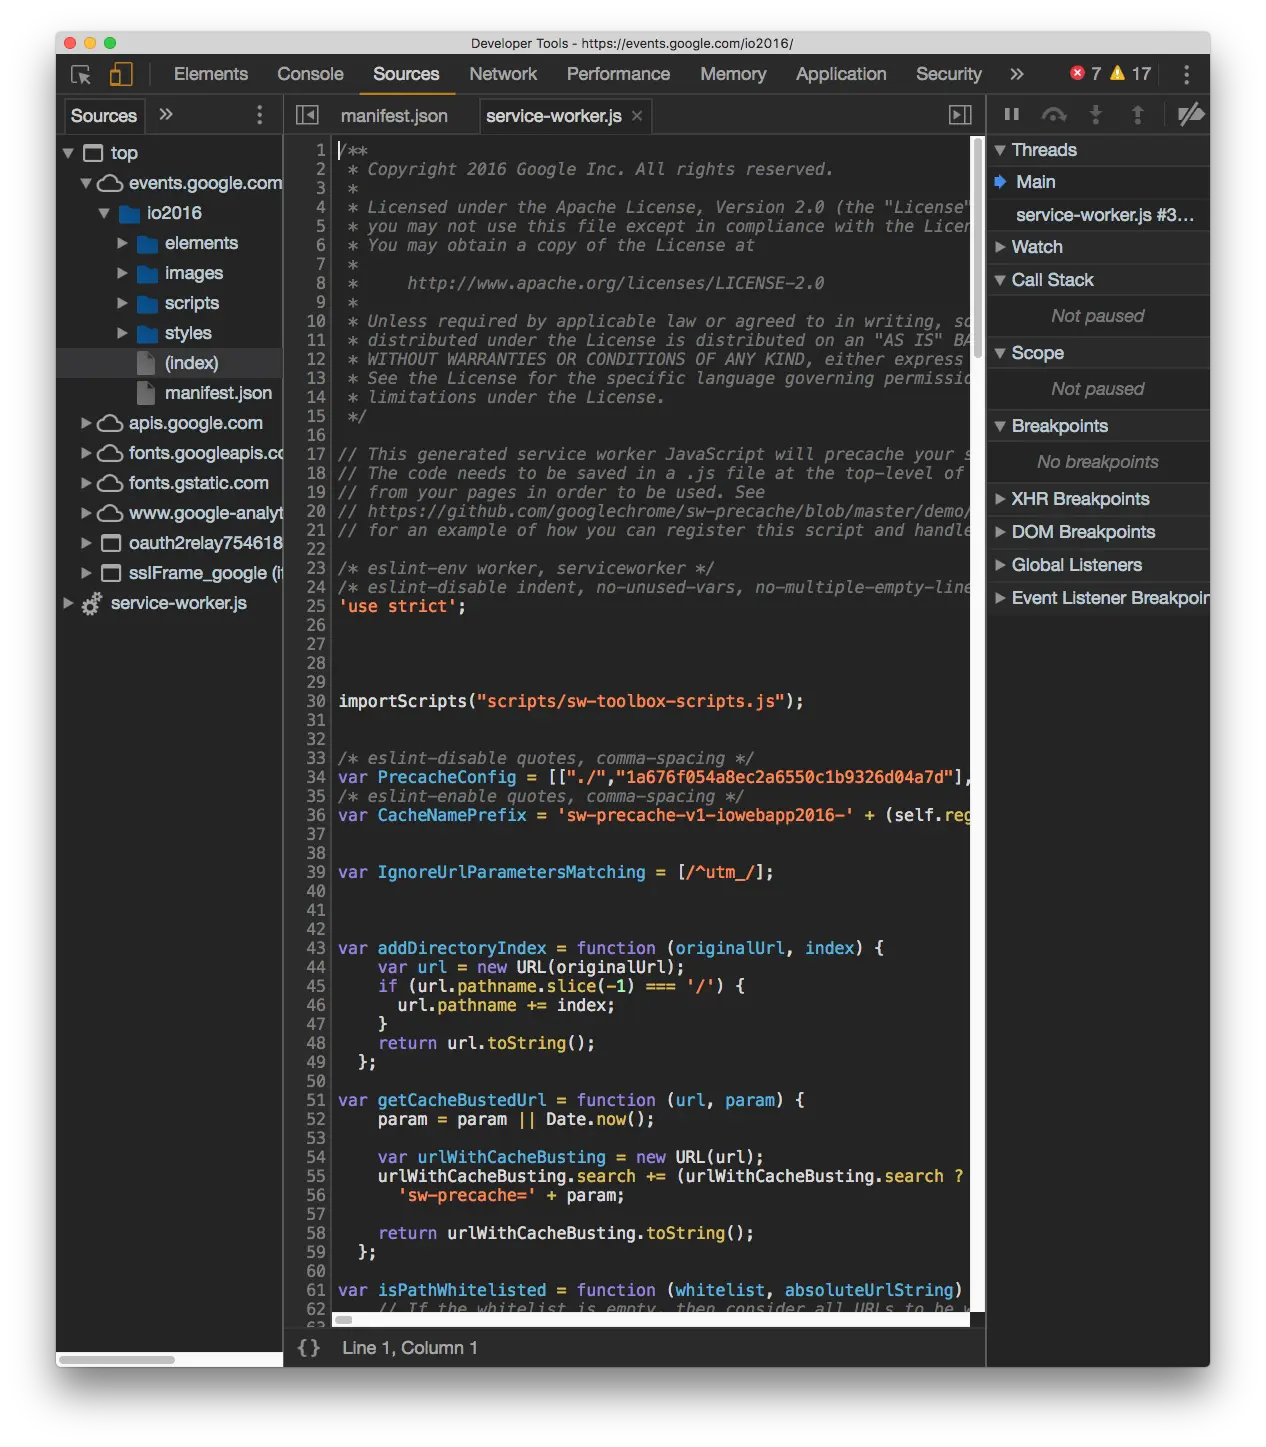Show more DevTools tabs via the chevron
Screen dimensions: 1266x1447
pos(1017,74)
